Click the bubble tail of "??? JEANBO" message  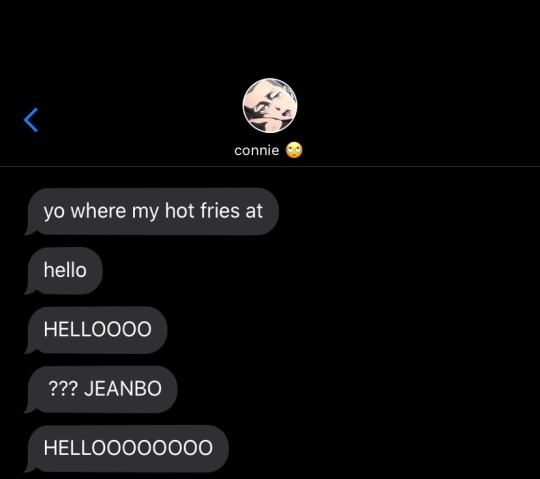point(29,409)
